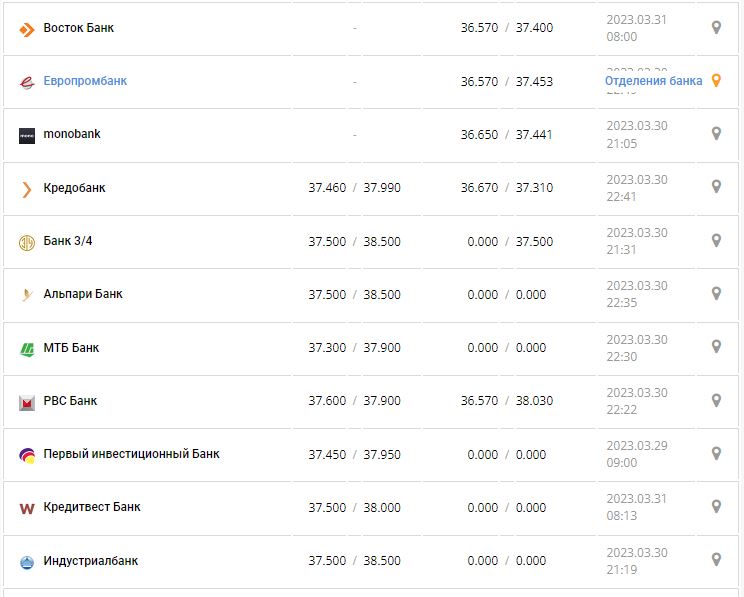744x597 pixels.
Task: Click the Кредобанк orange chevron logo
Action: click(x=27, y=189)
